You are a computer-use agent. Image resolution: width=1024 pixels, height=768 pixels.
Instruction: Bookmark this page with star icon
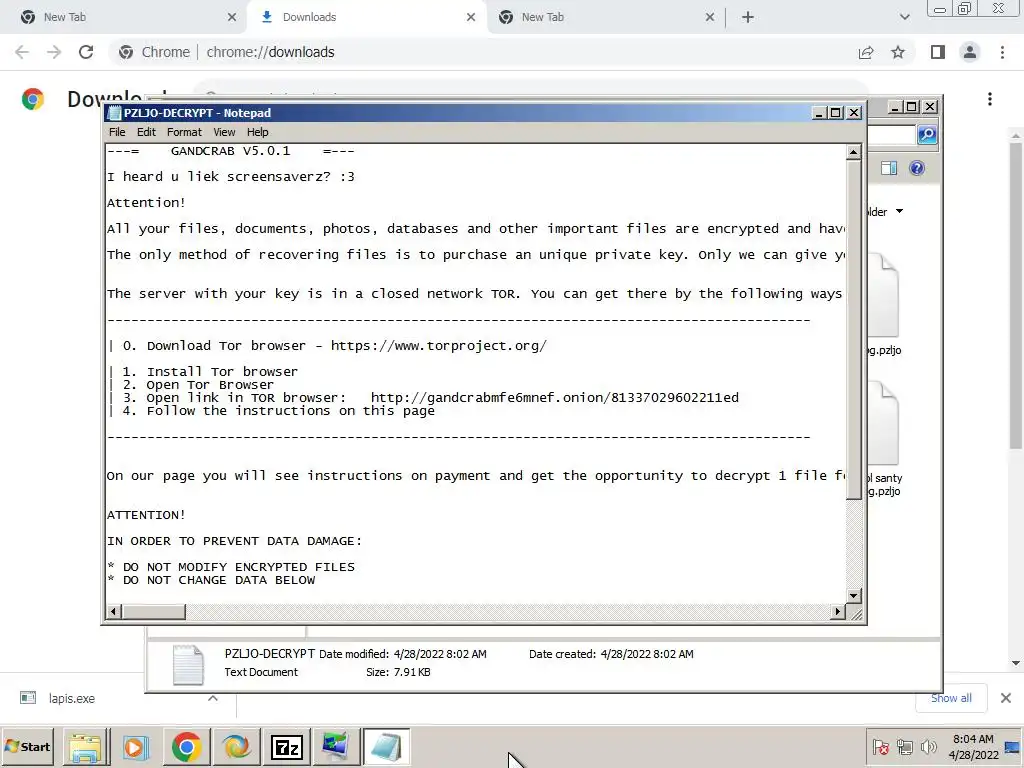pyautogui.click(x=898, y=52)
